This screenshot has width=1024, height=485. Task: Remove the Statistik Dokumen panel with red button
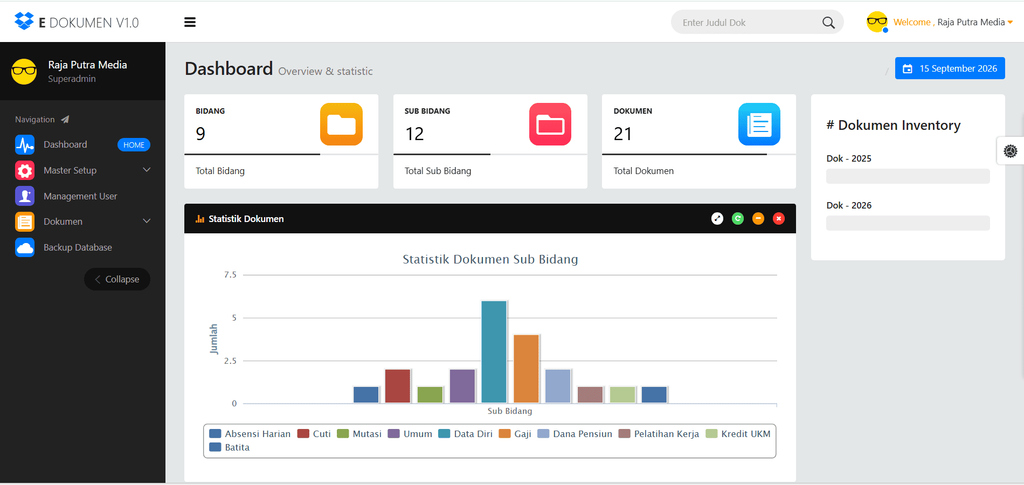(x=778, y=219)
